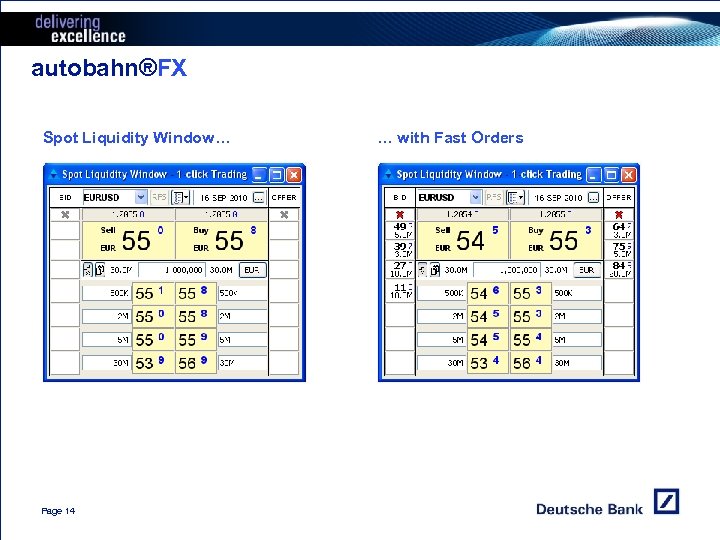
Task: Click the Buy EUR 55 3 tile
Action: (556, 240)
